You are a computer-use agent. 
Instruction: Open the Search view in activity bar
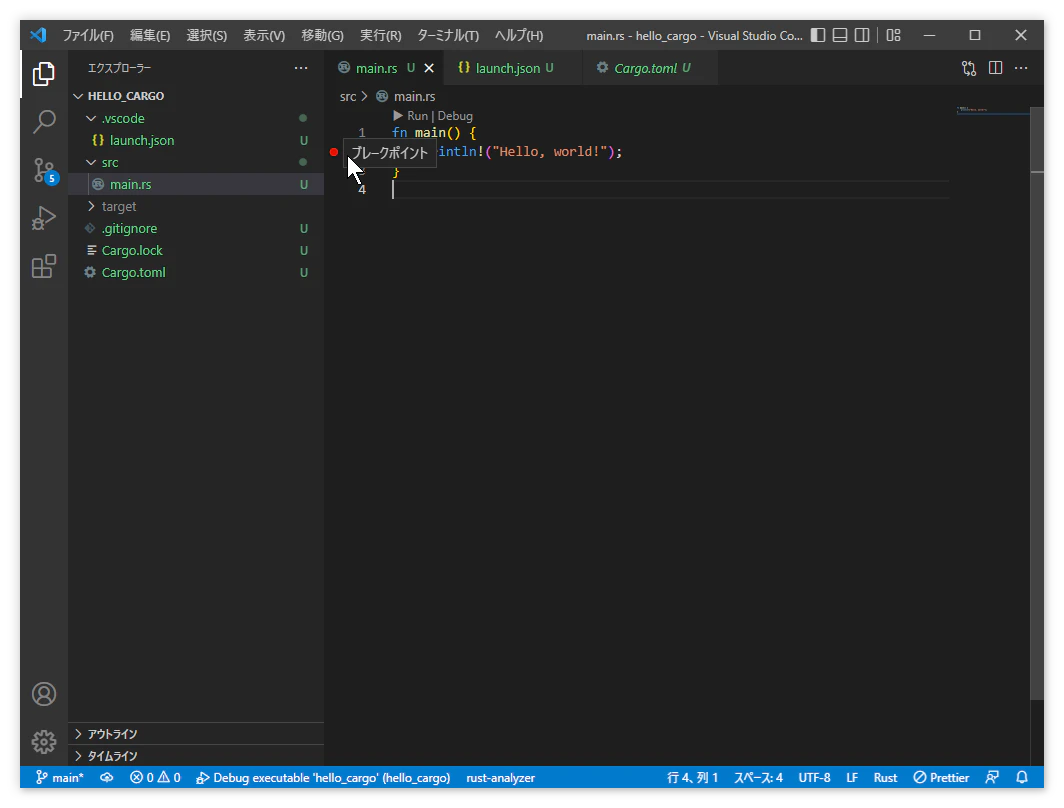pos(43,122)
